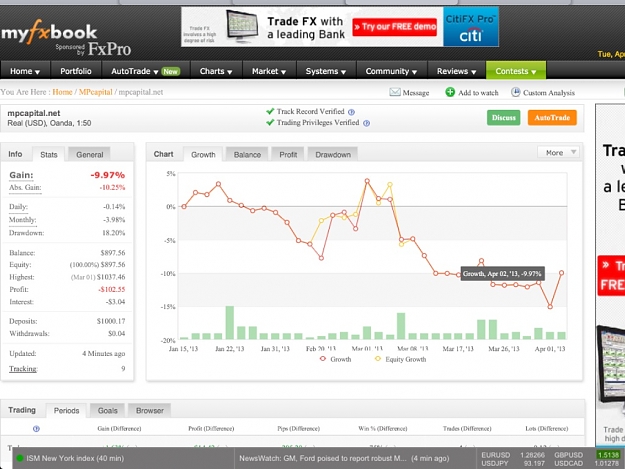Click the USDCAD quote in ticker
Viewport: 625px width, 469px height.
586,463
